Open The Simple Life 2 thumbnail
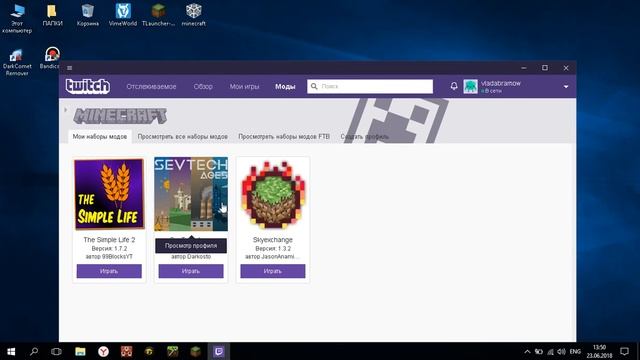 pos(109,194)
